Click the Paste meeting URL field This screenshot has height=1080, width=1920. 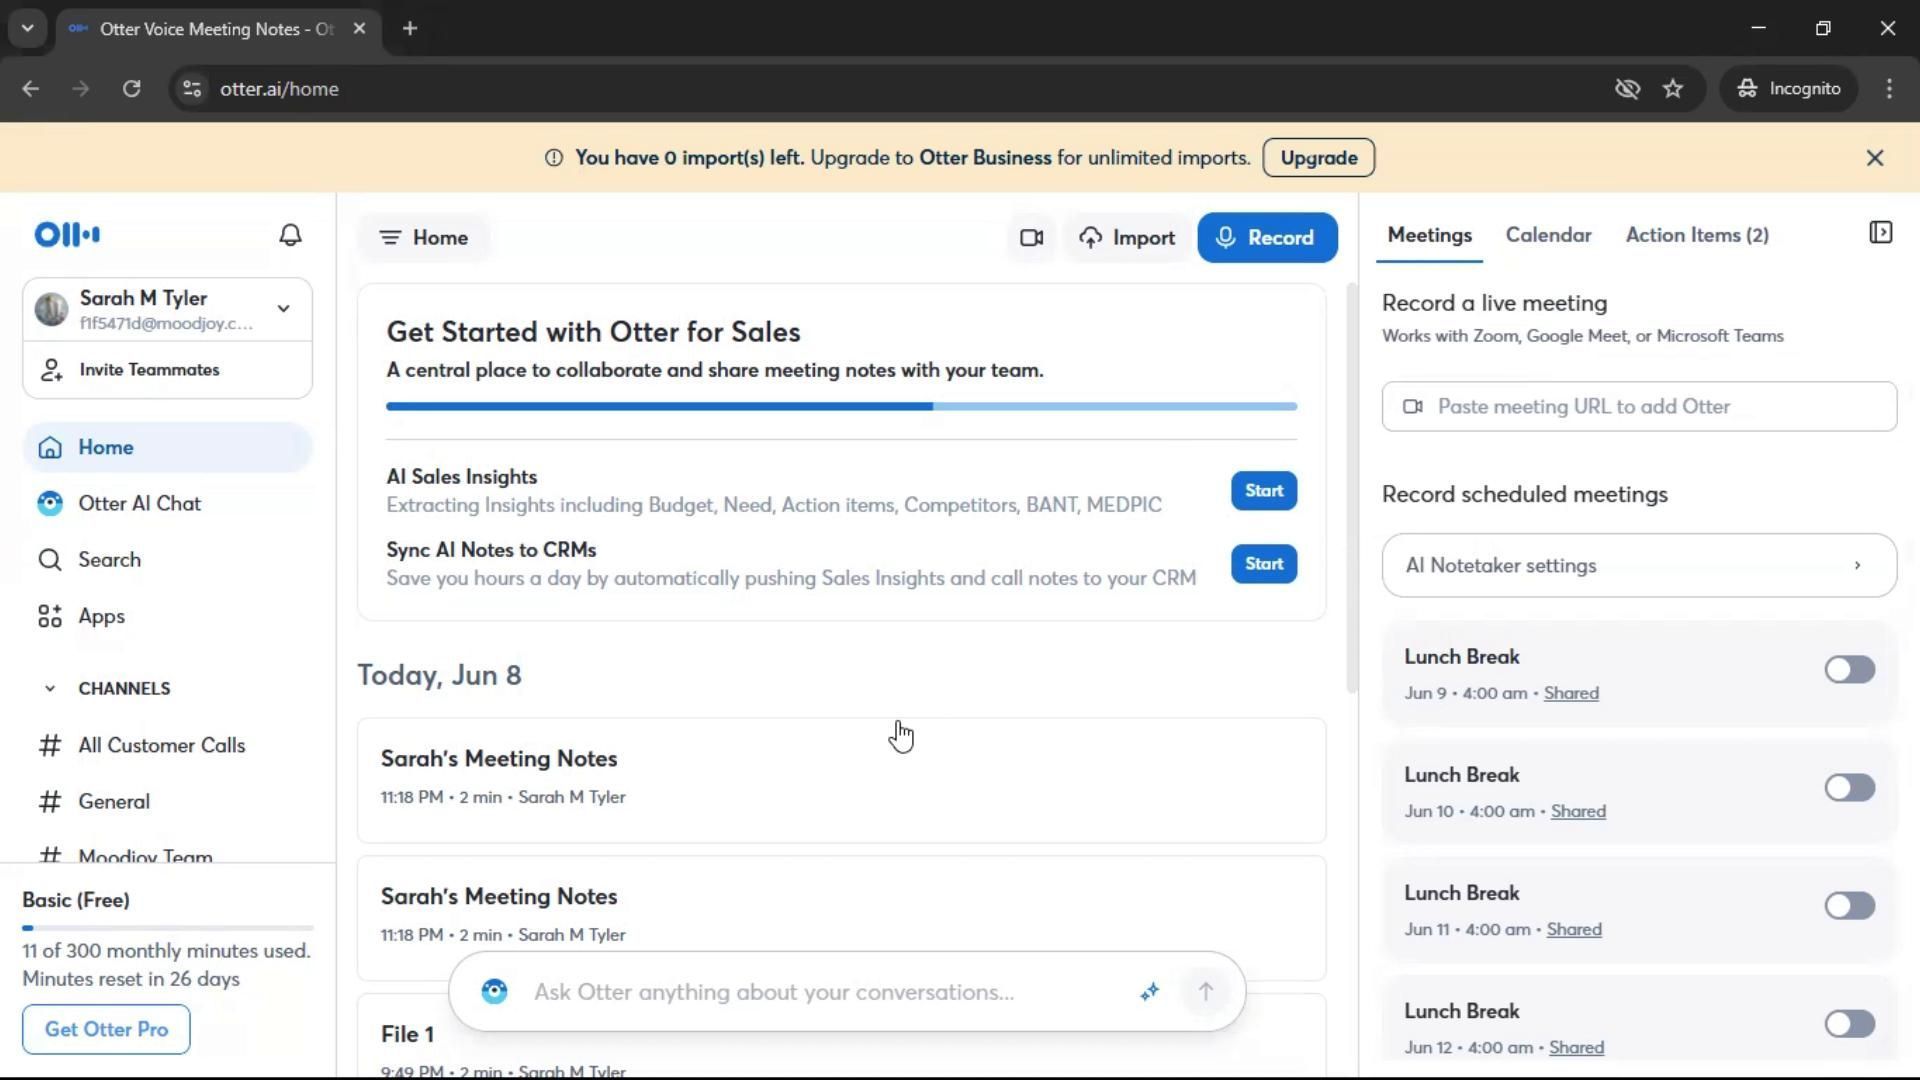point(1638,407)
